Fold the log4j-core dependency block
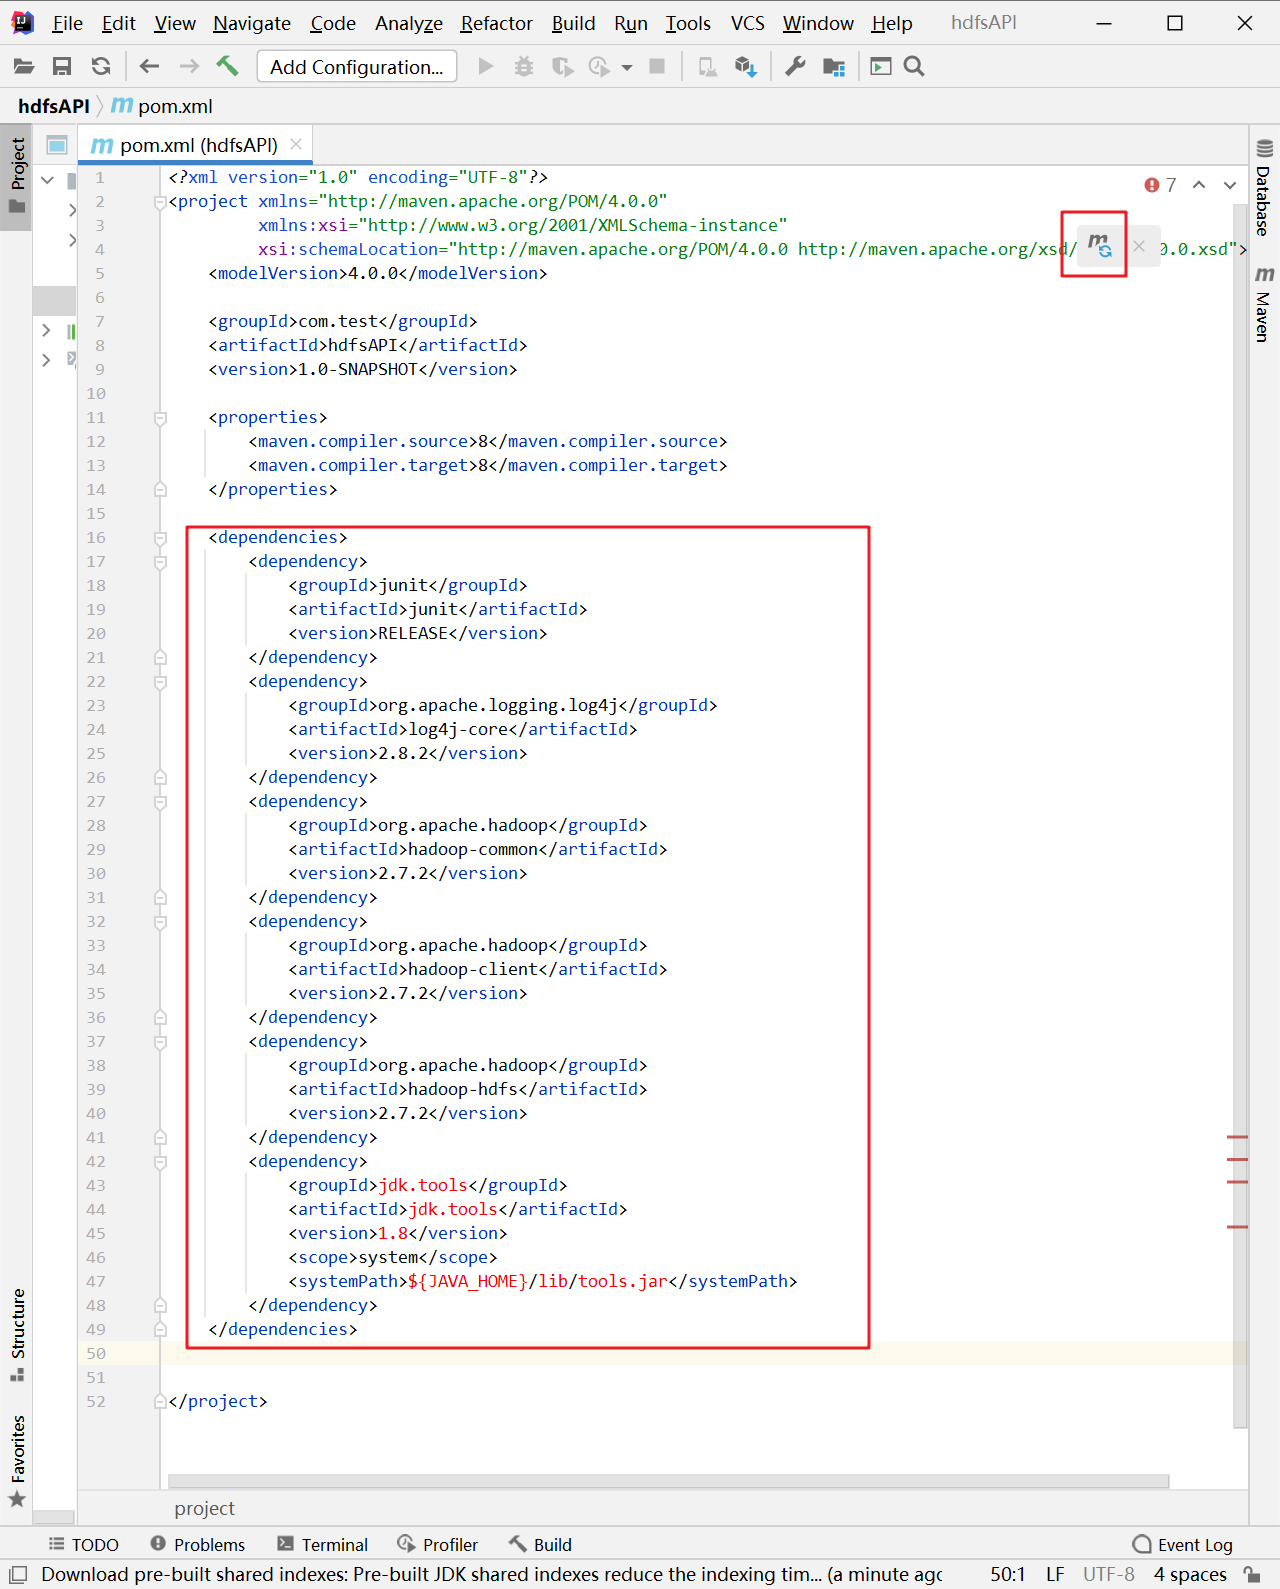 (x=160, y=683)
